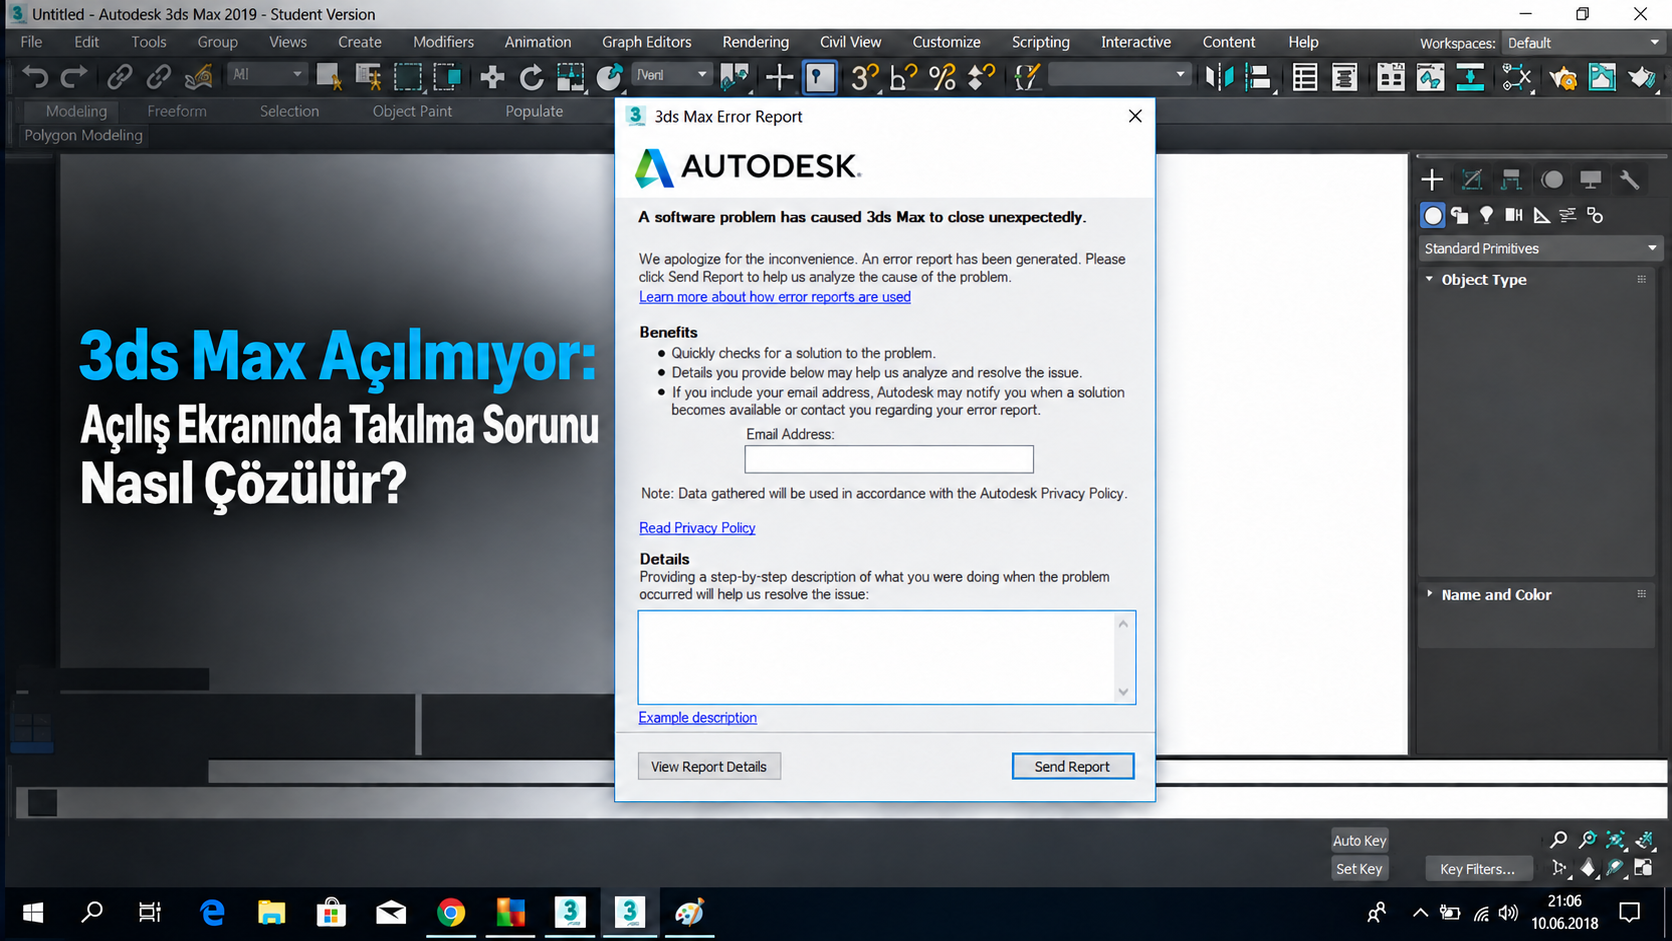Select and Scale tool

(x=570, y=77)
